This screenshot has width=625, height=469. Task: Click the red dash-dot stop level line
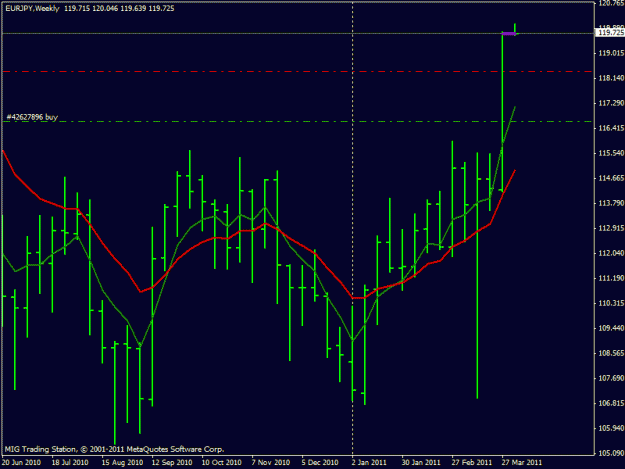pyautogui.click(x=297, y=72)
